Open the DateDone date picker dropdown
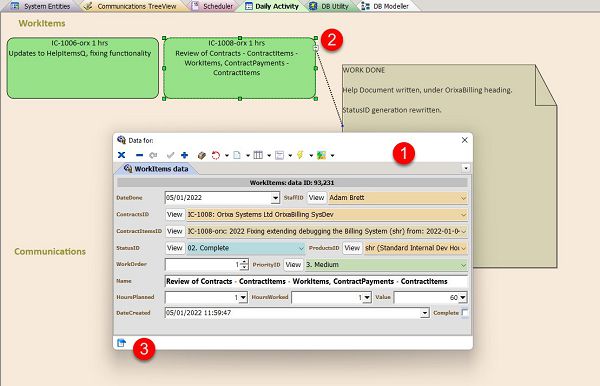The width and height of the screenshot is (600, 386). click(275, 198)
